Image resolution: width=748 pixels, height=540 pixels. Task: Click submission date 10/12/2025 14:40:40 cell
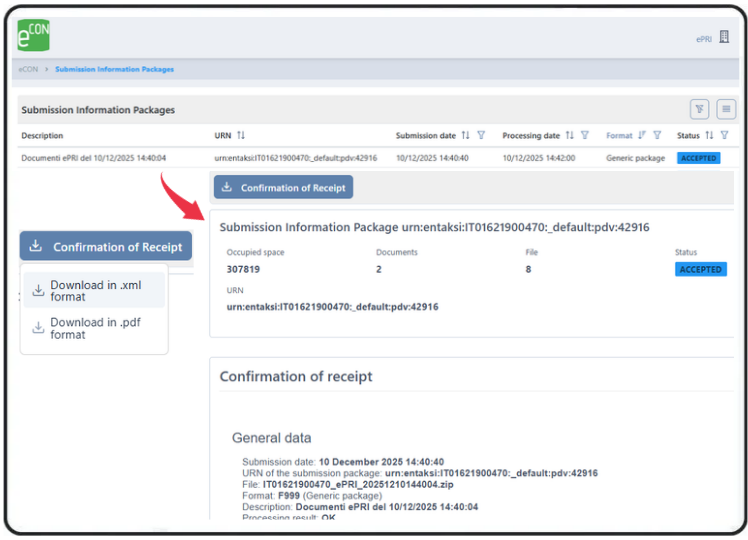432,158
